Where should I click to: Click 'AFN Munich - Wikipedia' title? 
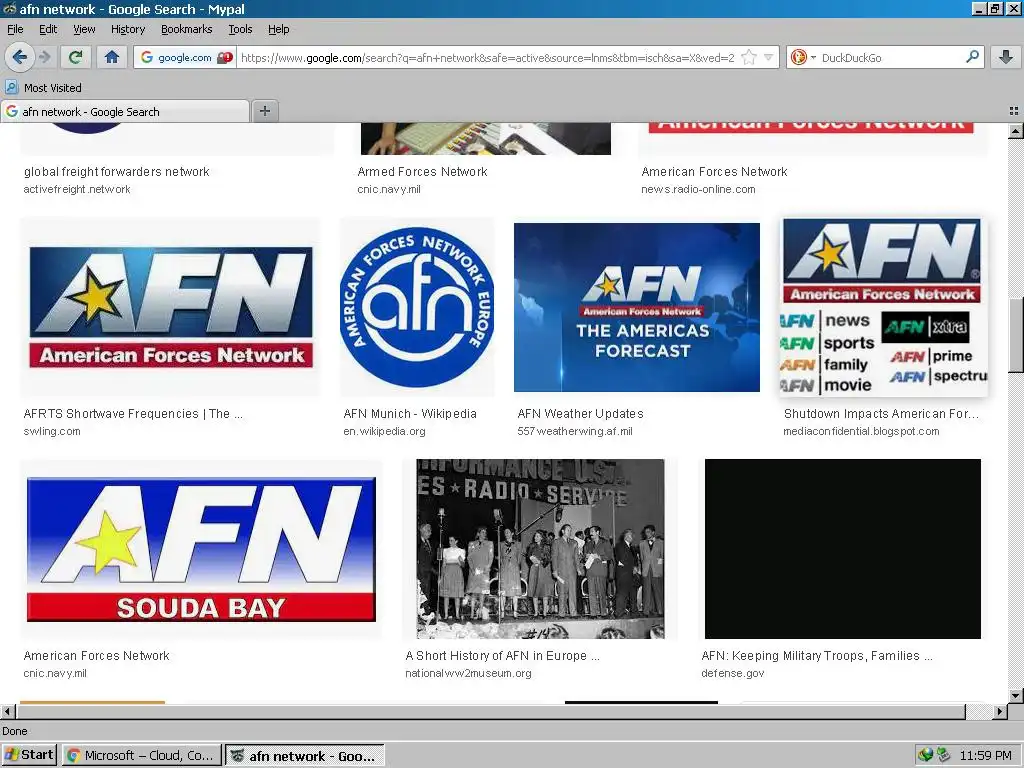tap(410, 413)
